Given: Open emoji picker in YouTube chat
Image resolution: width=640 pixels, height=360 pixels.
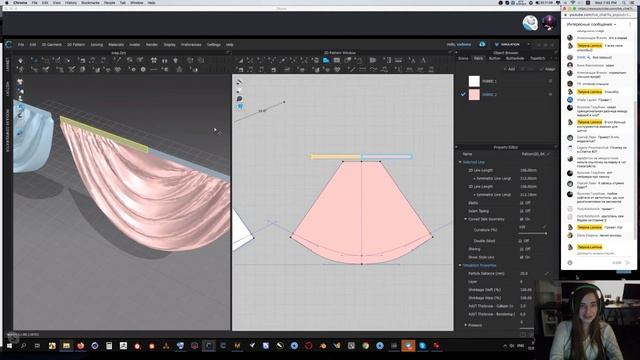Looking at the screenshot, I should (570, 262).
